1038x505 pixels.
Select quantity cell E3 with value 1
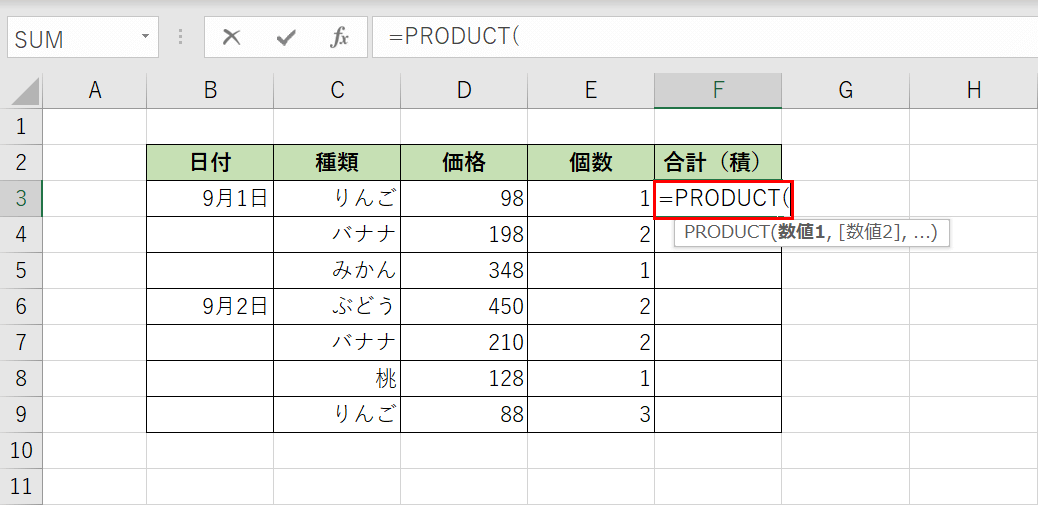pos(591,199)
